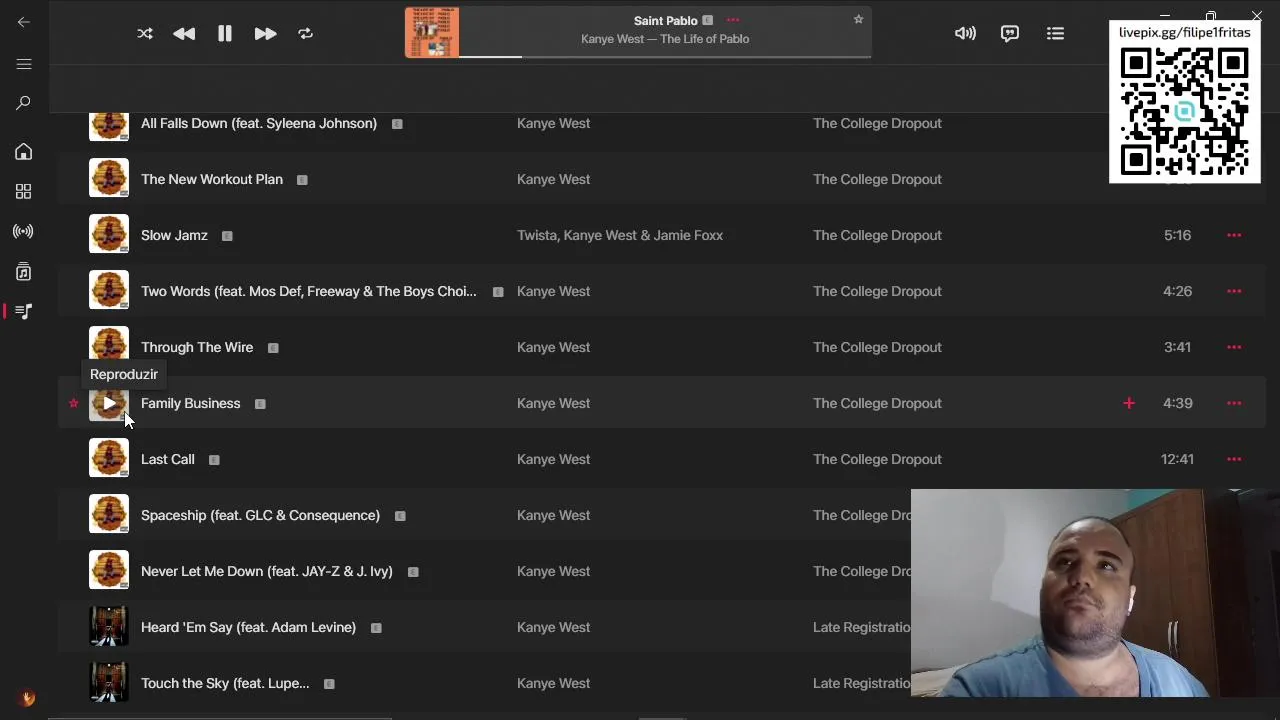Open more options for Two Words
This screenshot has height=720, width=1280.
pyautogui.click(x=1234, y=291)
